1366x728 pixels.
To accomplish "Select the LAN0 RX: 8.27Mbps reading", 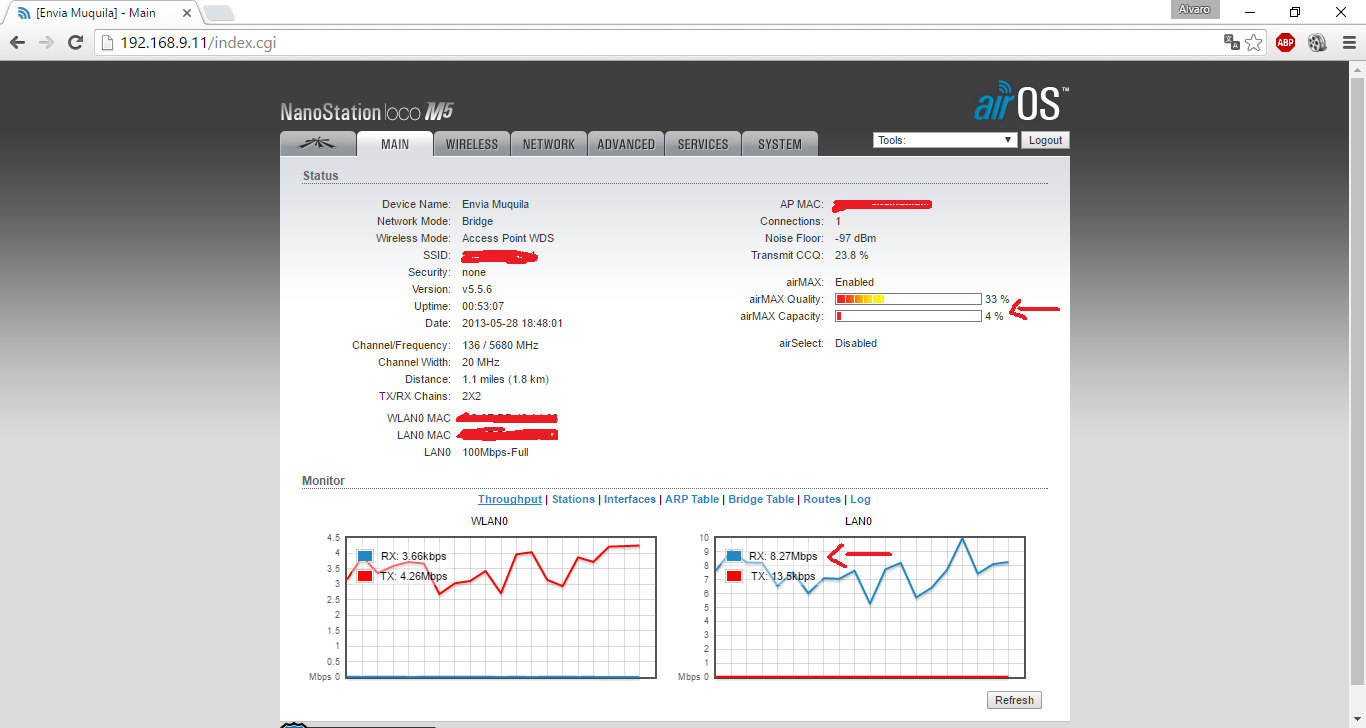I will click(783, 556).
